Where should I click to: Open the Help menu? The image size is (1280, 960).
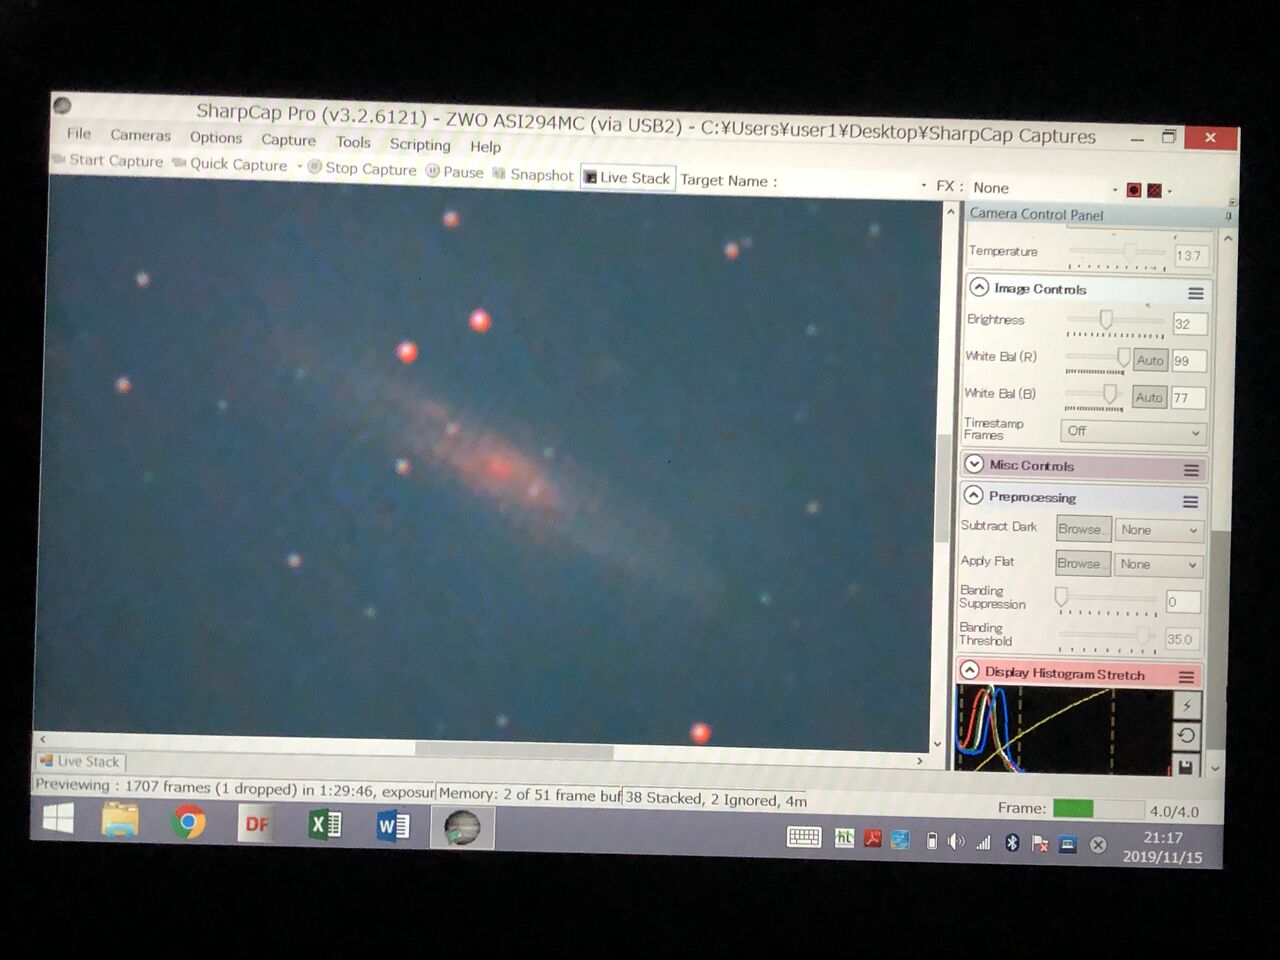[485, 146]
